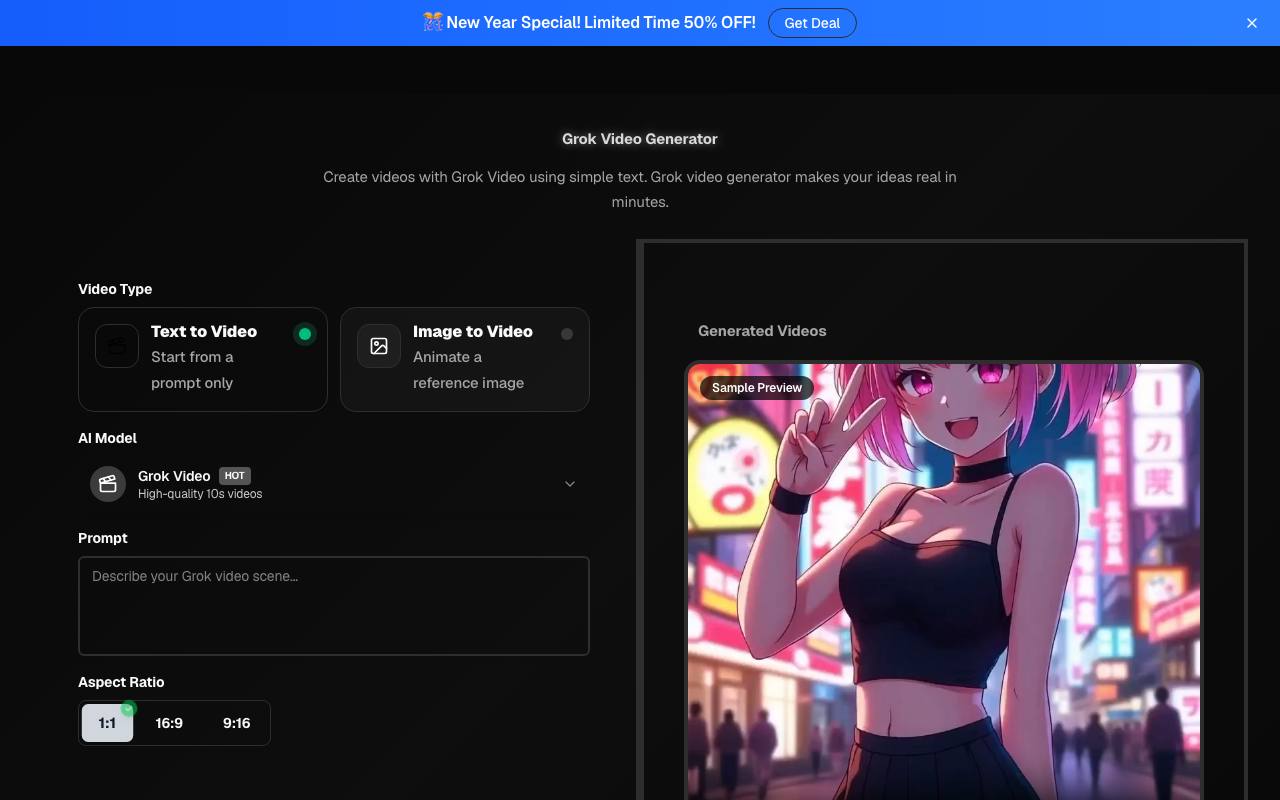Screen dimensions: 1280x800
Task: Click the picture icon in Image to Video card
Action: 379,346
